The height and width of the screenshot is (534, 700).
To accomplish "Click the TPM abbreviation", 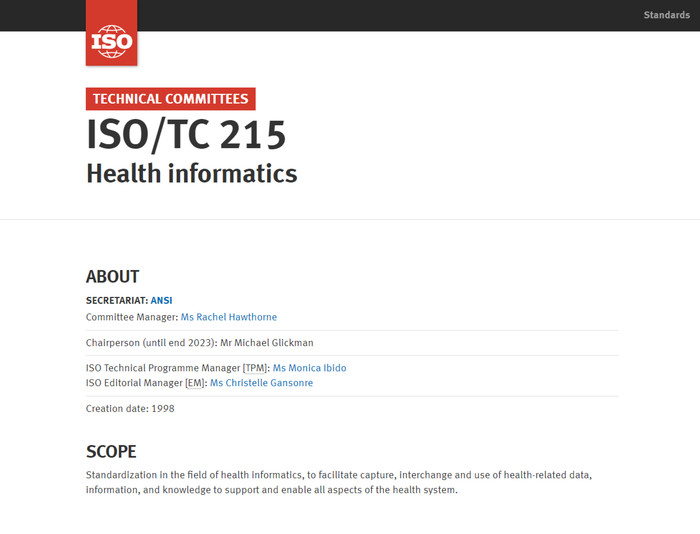I will pos(255,368).
